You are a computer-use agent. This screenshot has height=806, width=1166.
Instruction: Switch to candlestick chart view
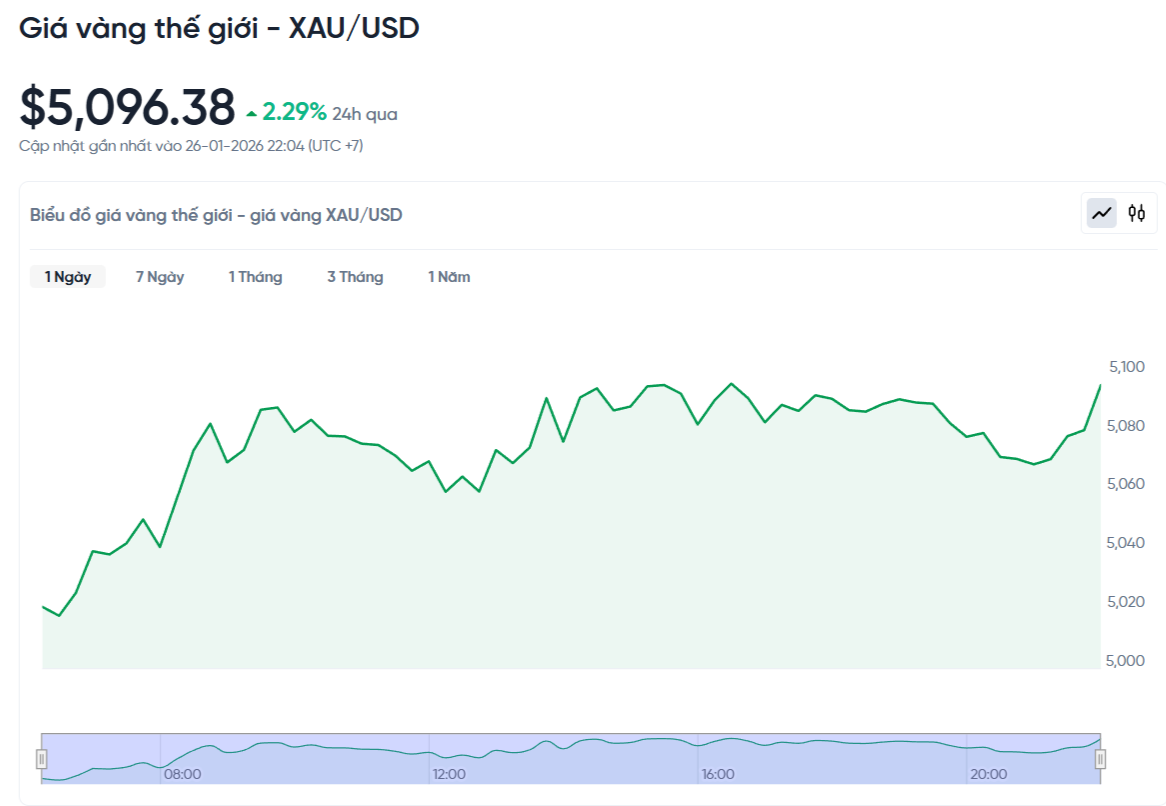(1137, 213)
